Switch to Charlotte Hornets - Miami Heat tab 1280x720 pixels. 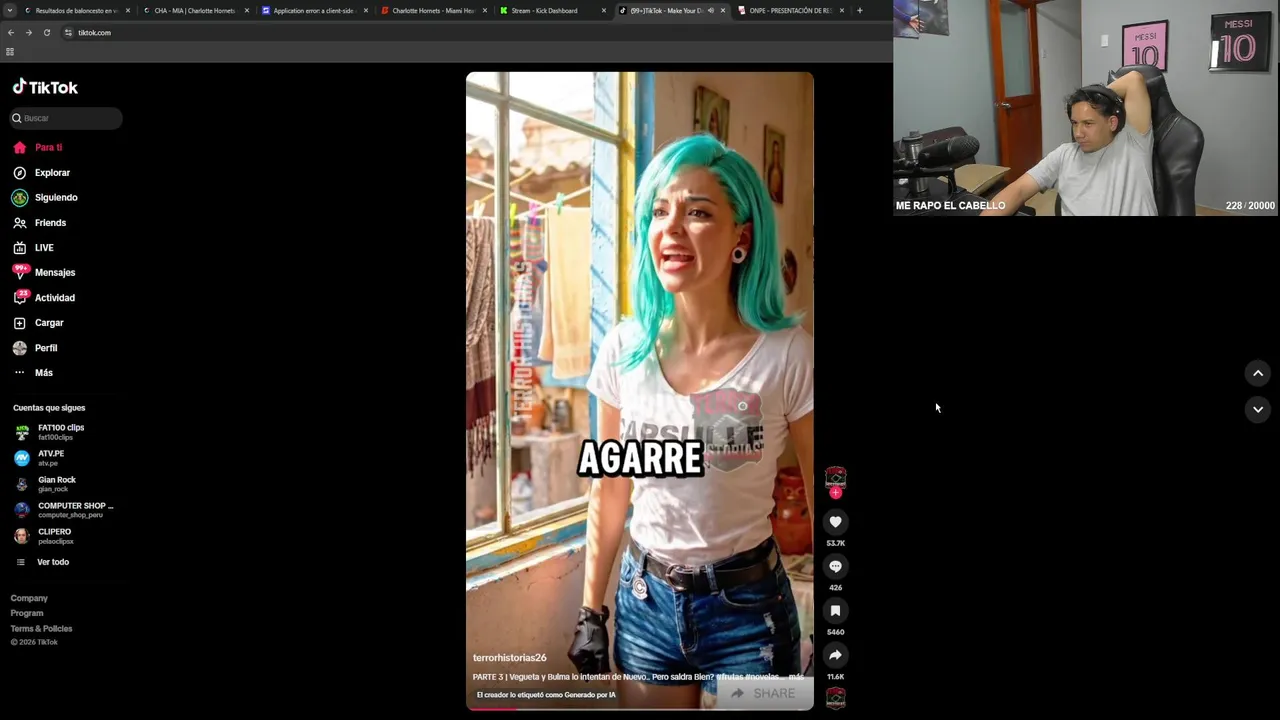coord(433,10)
